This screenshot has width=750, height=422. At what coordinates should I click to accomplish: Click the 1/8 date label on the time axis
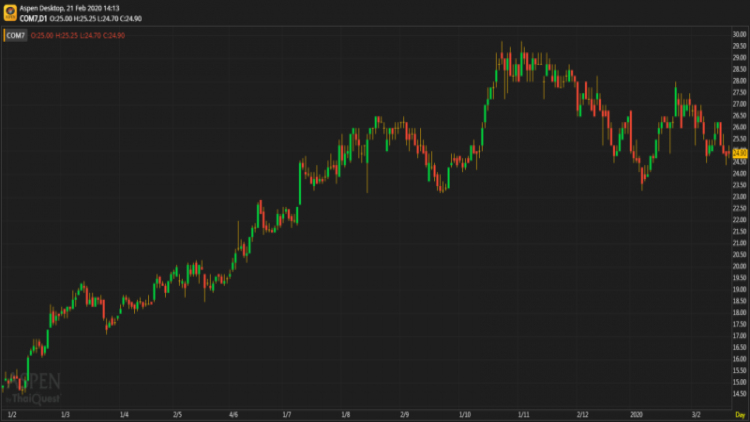[346, 415]
